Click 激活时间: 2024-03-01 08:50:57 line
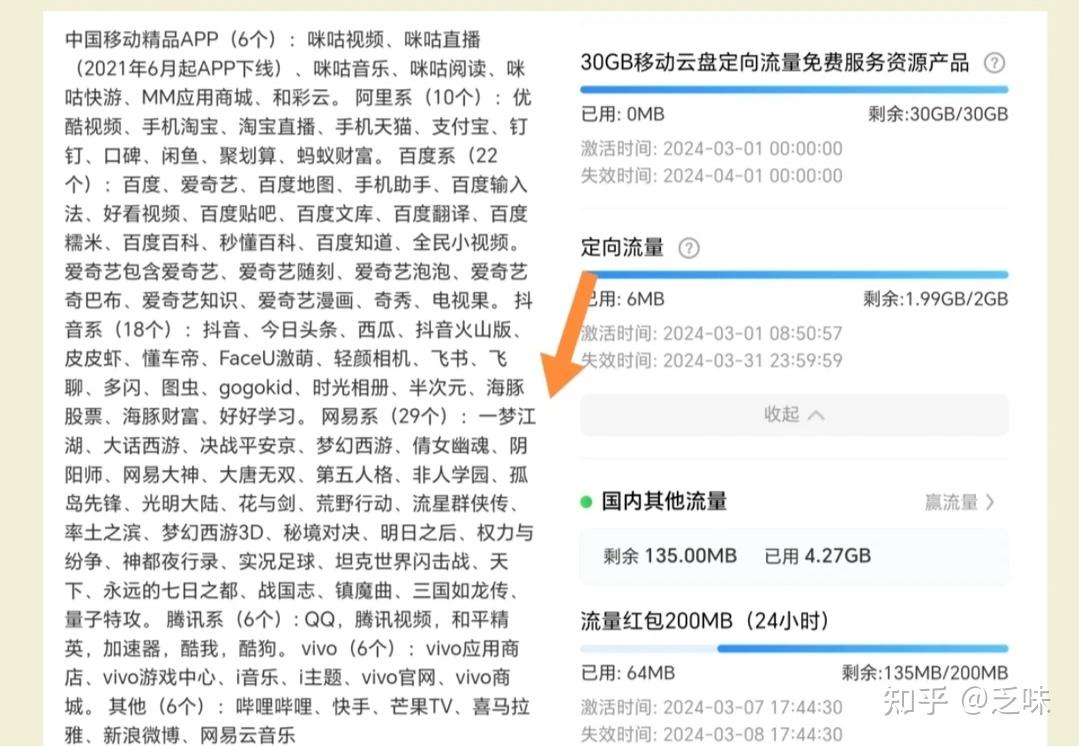1079x746 pixels. point(712,334)
